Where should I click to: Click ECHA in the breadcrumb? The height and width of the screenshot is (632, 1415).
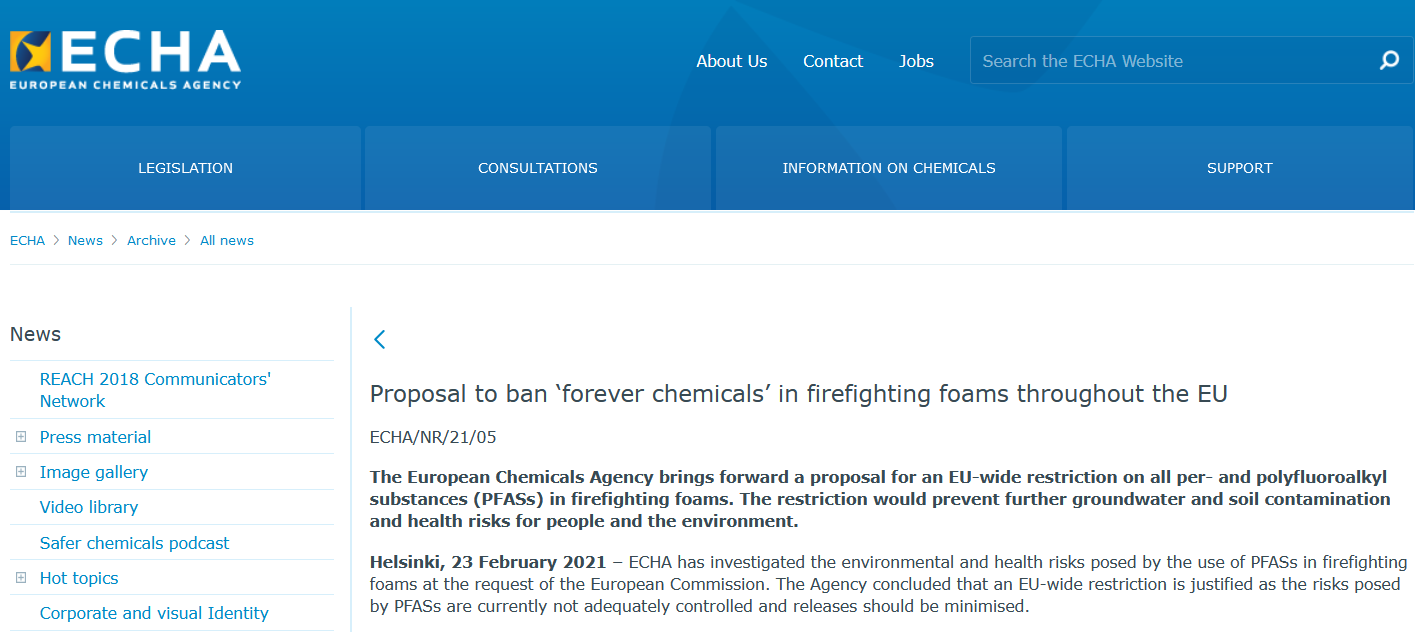[x=27, y=240]
